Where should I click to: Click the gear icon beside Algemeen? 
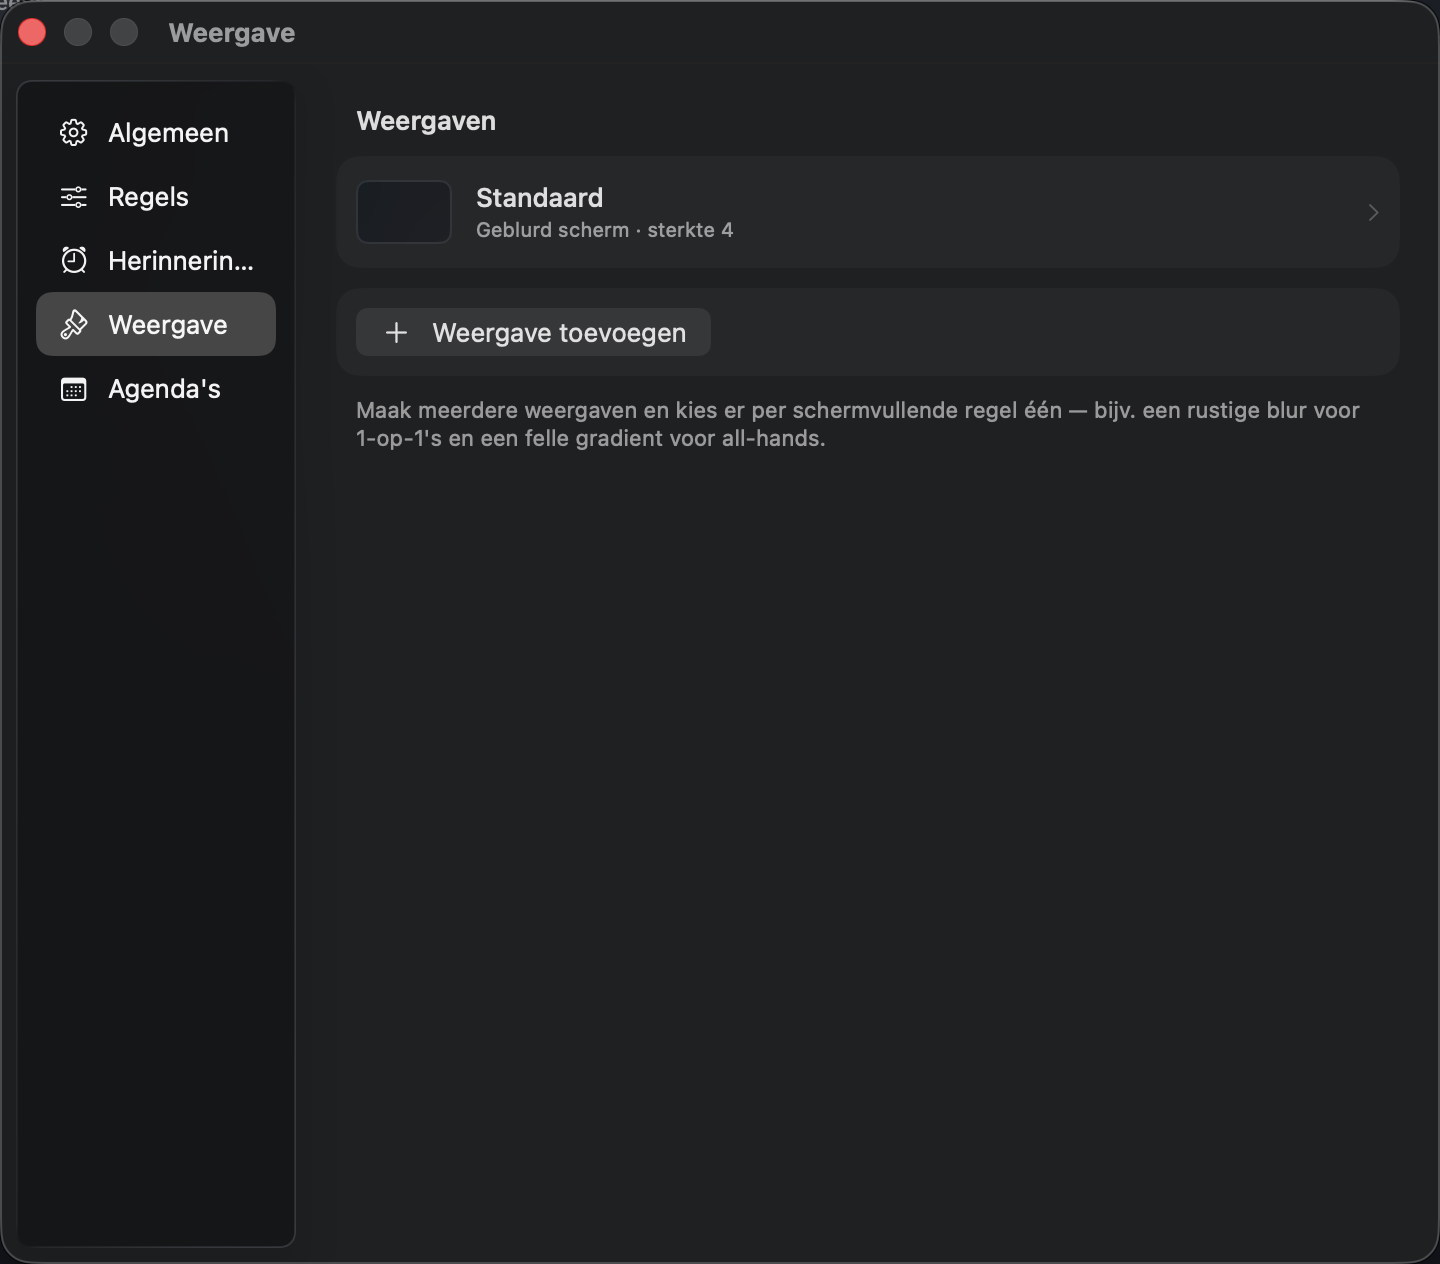pos(74,133)
